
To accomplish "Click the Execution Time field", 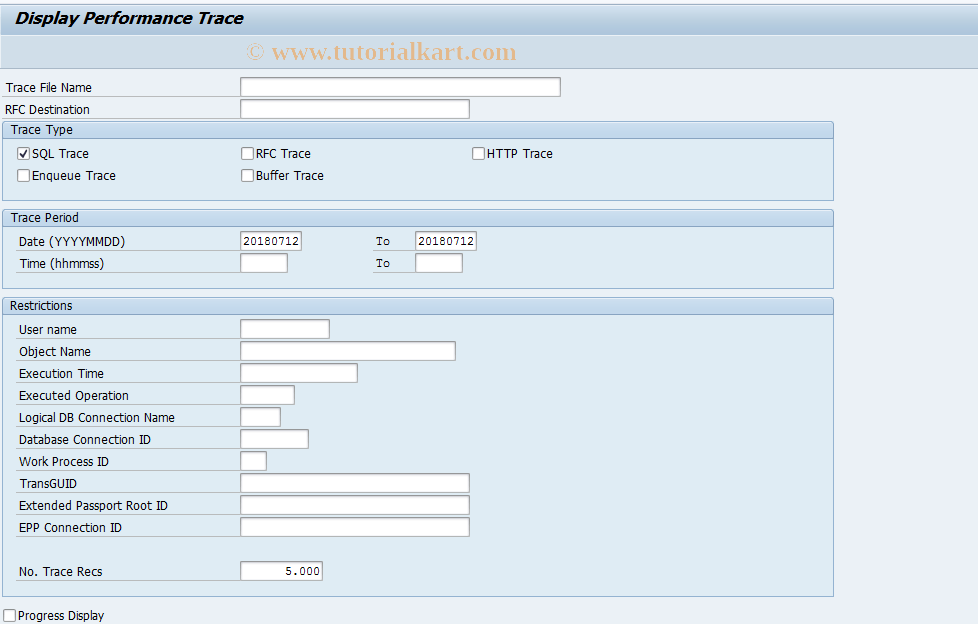I will point(298,372).
